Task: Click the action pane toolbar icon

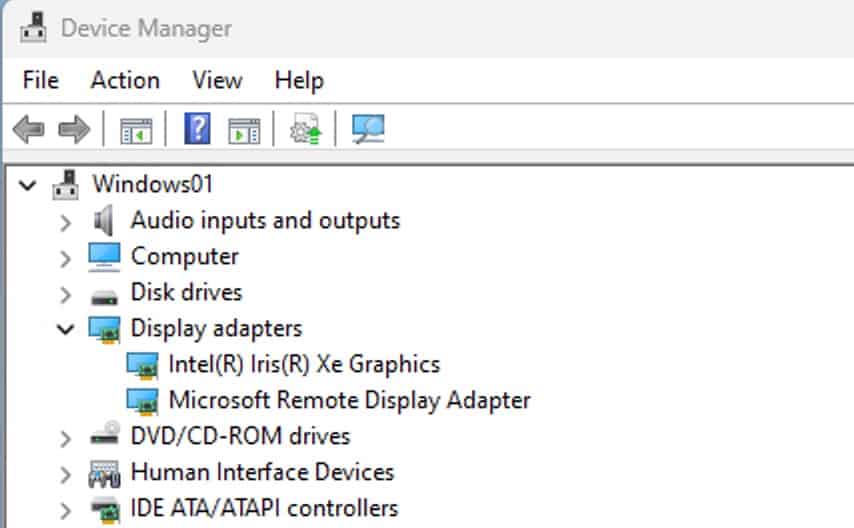Action: coord(243,130)
